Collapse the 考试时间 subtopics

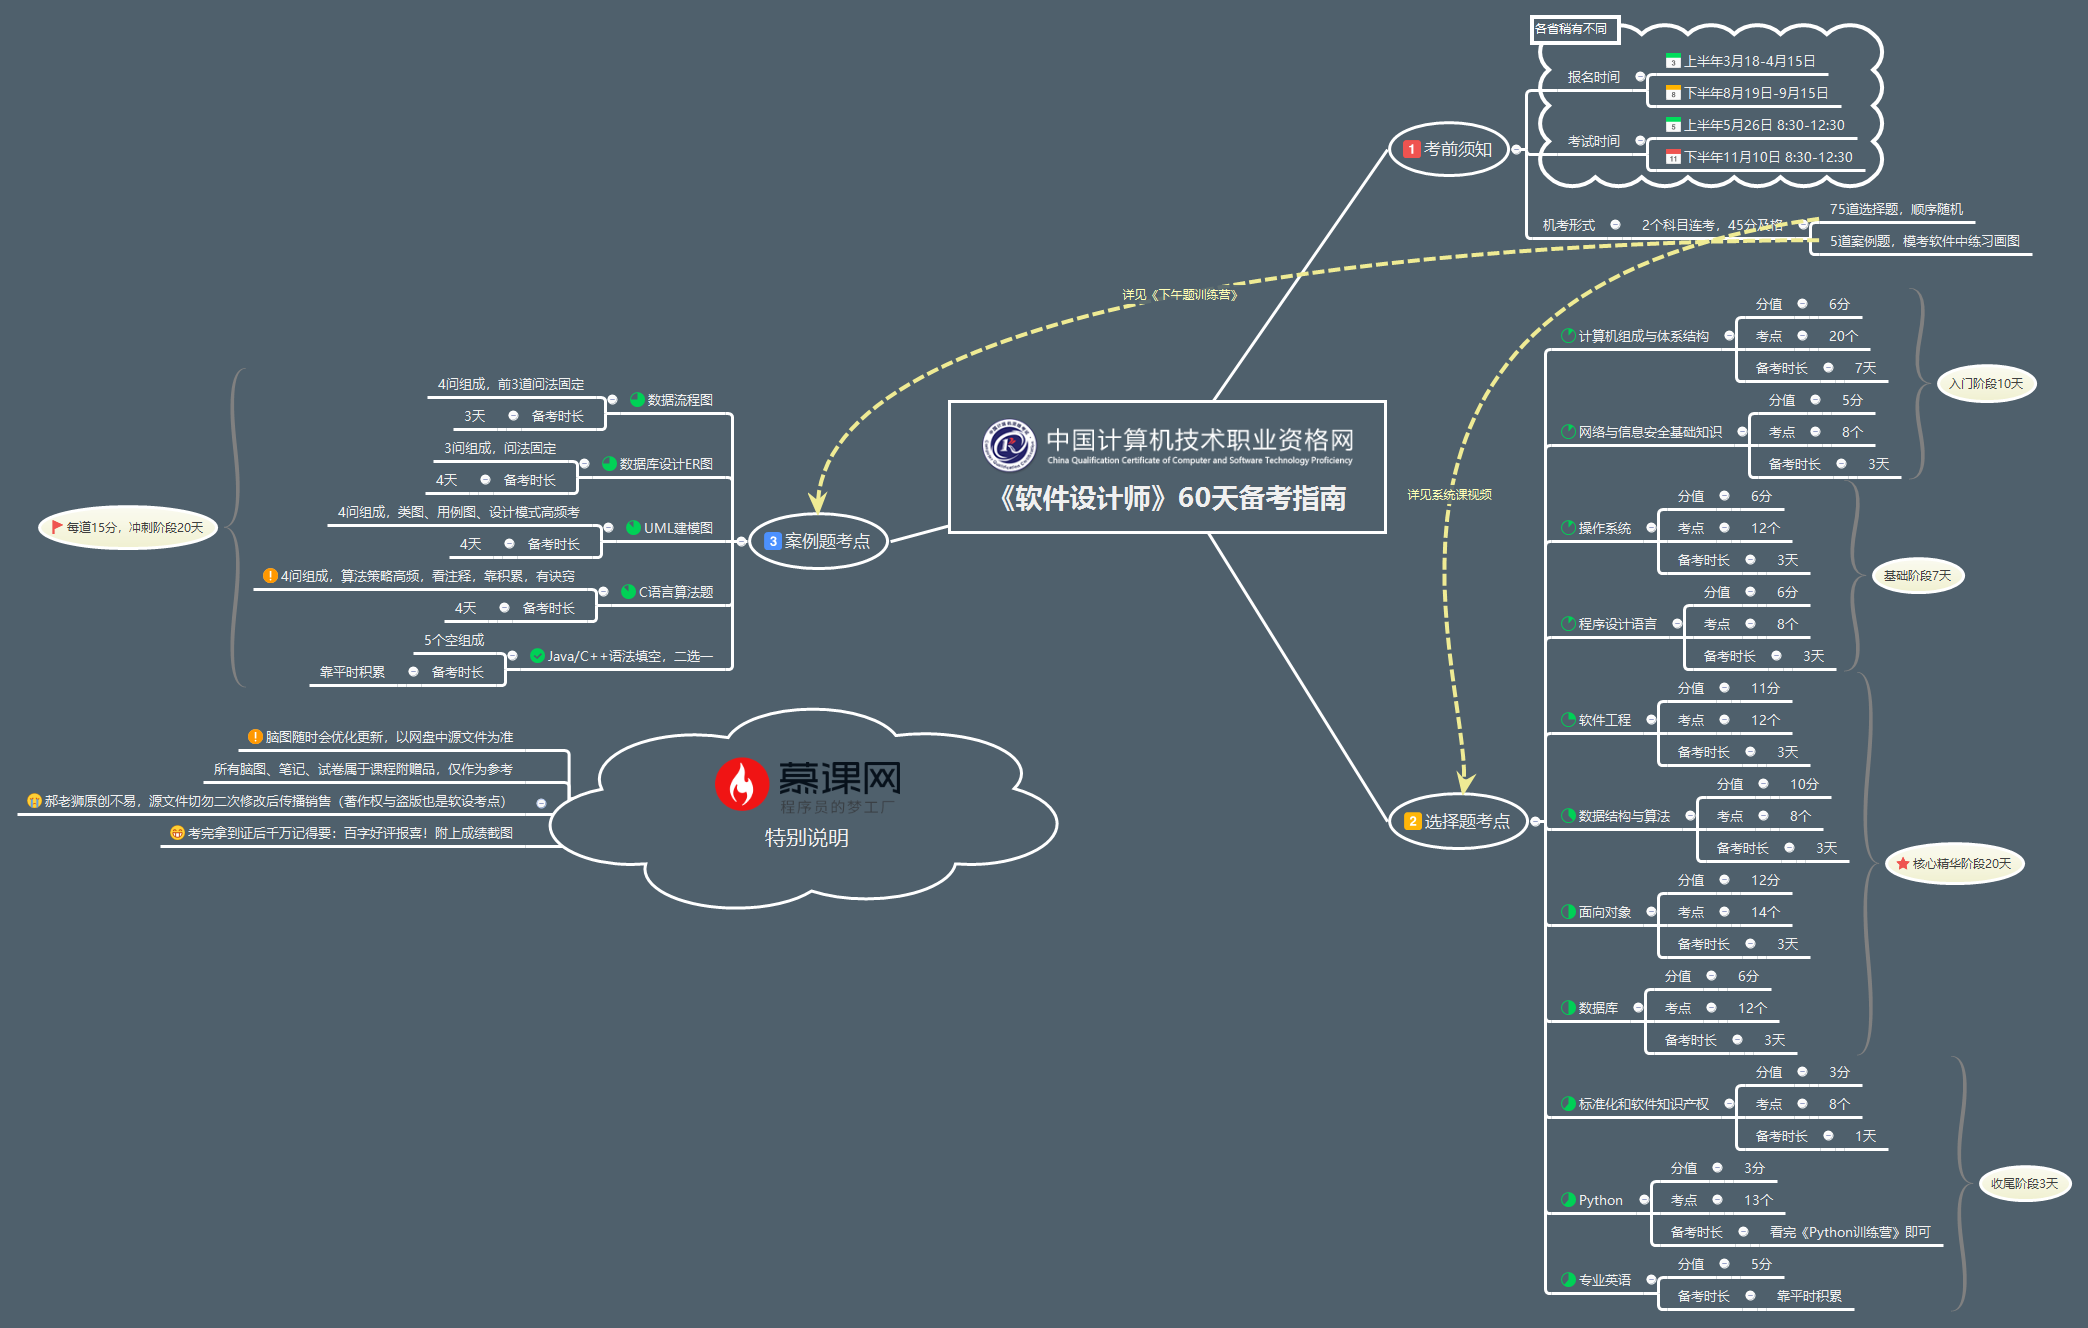(1640, 141)
